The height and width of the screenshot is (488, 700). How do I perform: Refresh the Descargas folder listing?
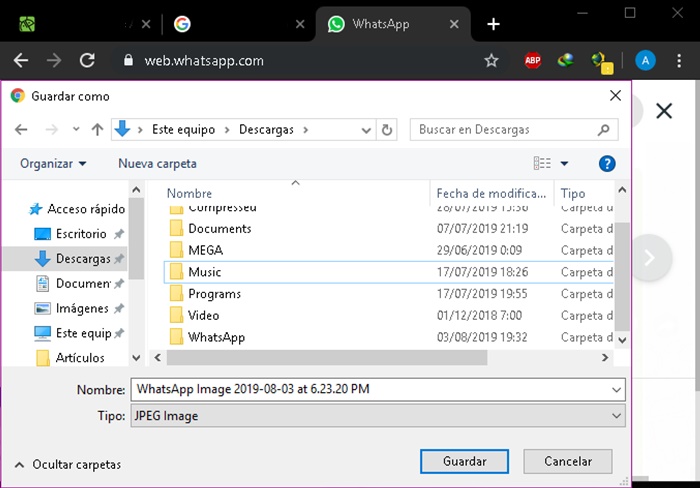[x=387, y=130]
